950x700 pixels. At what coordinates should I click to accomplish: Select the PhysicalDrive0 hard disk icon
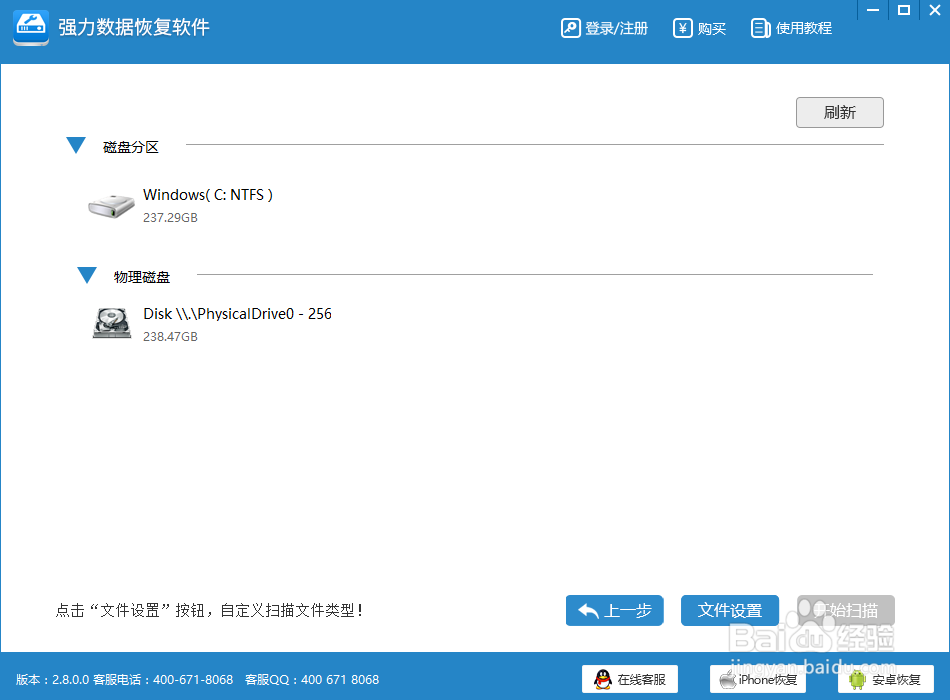pyautogui.click(x=111, y=323)
